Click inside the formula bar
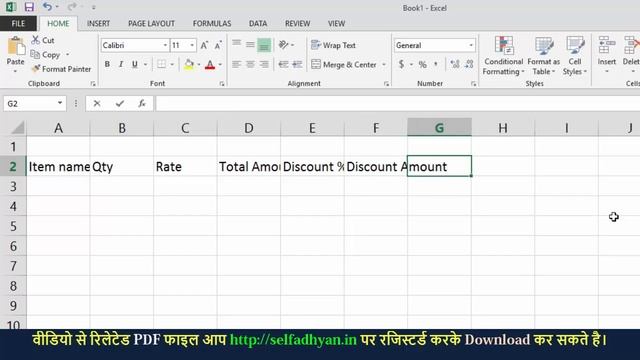The height and width of the screenshot is (360, 640). 398,104
